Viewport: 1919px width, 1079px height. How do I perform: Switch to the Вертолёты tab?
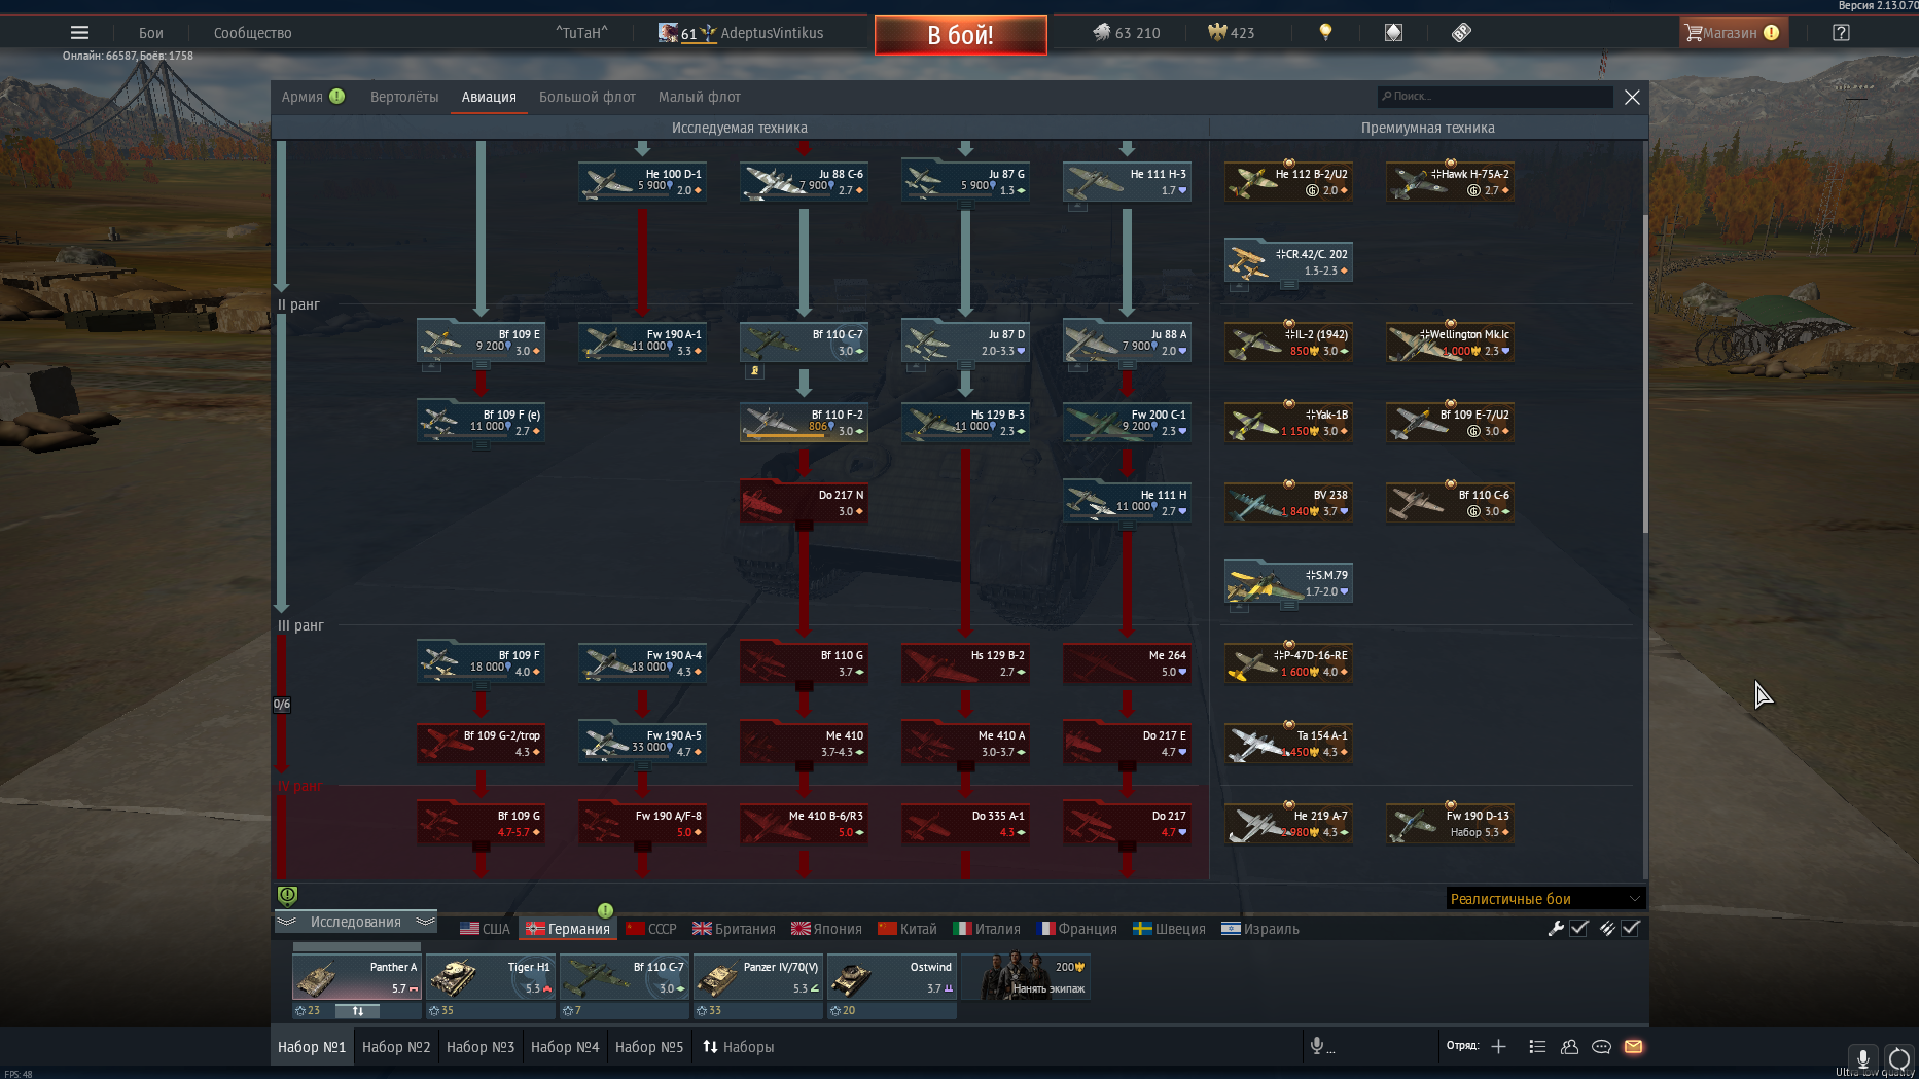pyautogui.click(x=404, y=97)
